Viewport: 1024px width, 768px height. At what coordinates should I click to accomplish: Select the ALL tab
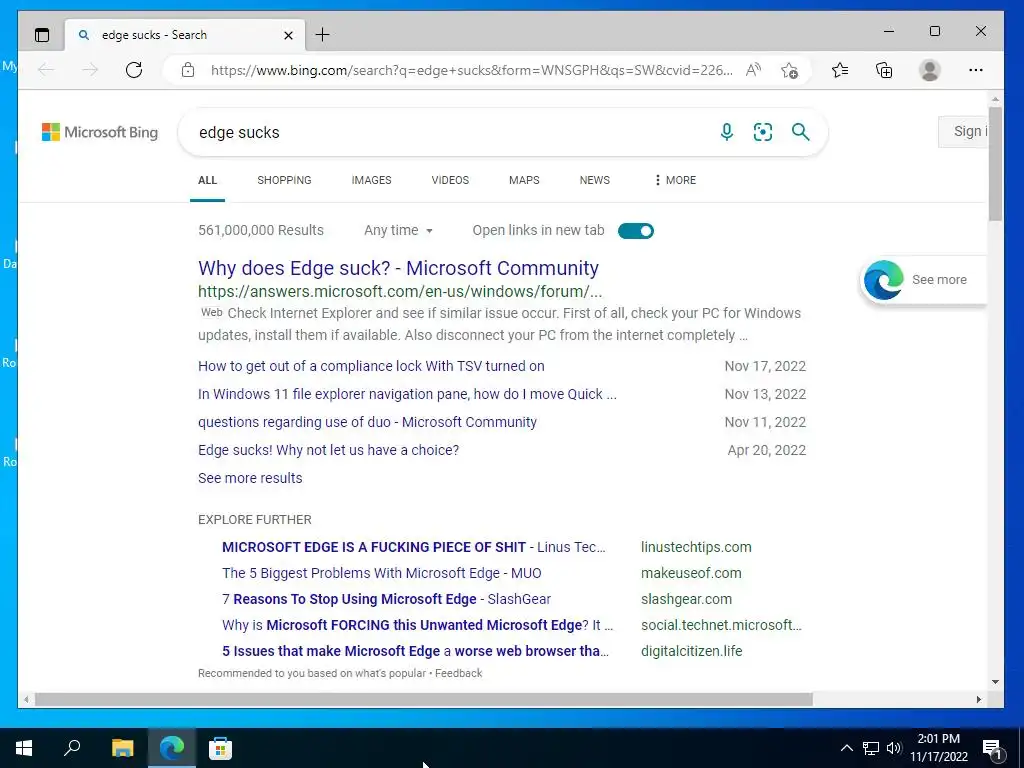pyautogui.click(x=208, y=180)
